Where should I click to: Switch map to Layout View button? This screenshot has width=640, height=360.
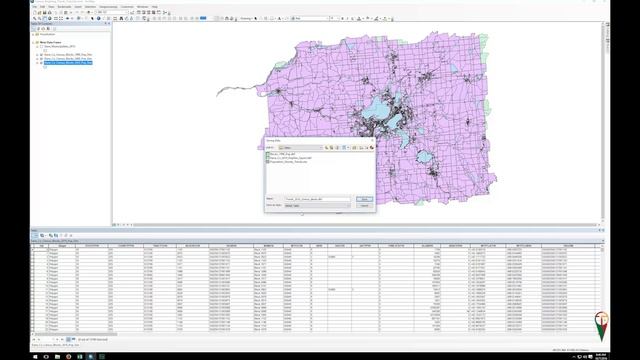pos(118,224)
